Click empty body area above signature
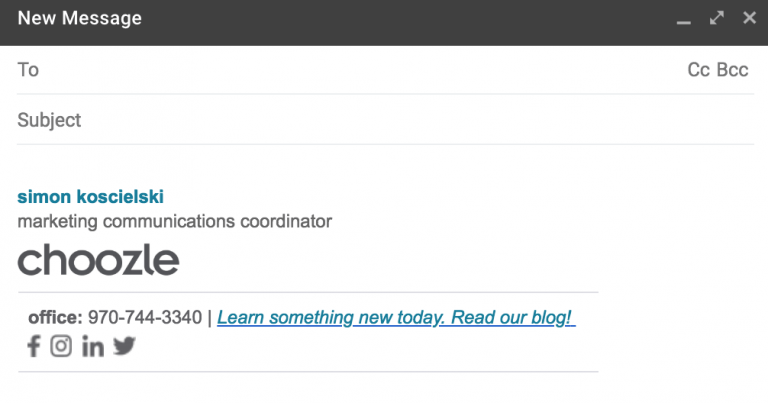Image resolution: width=768 pixels, height=403 pixels. [x=385, y=166]
